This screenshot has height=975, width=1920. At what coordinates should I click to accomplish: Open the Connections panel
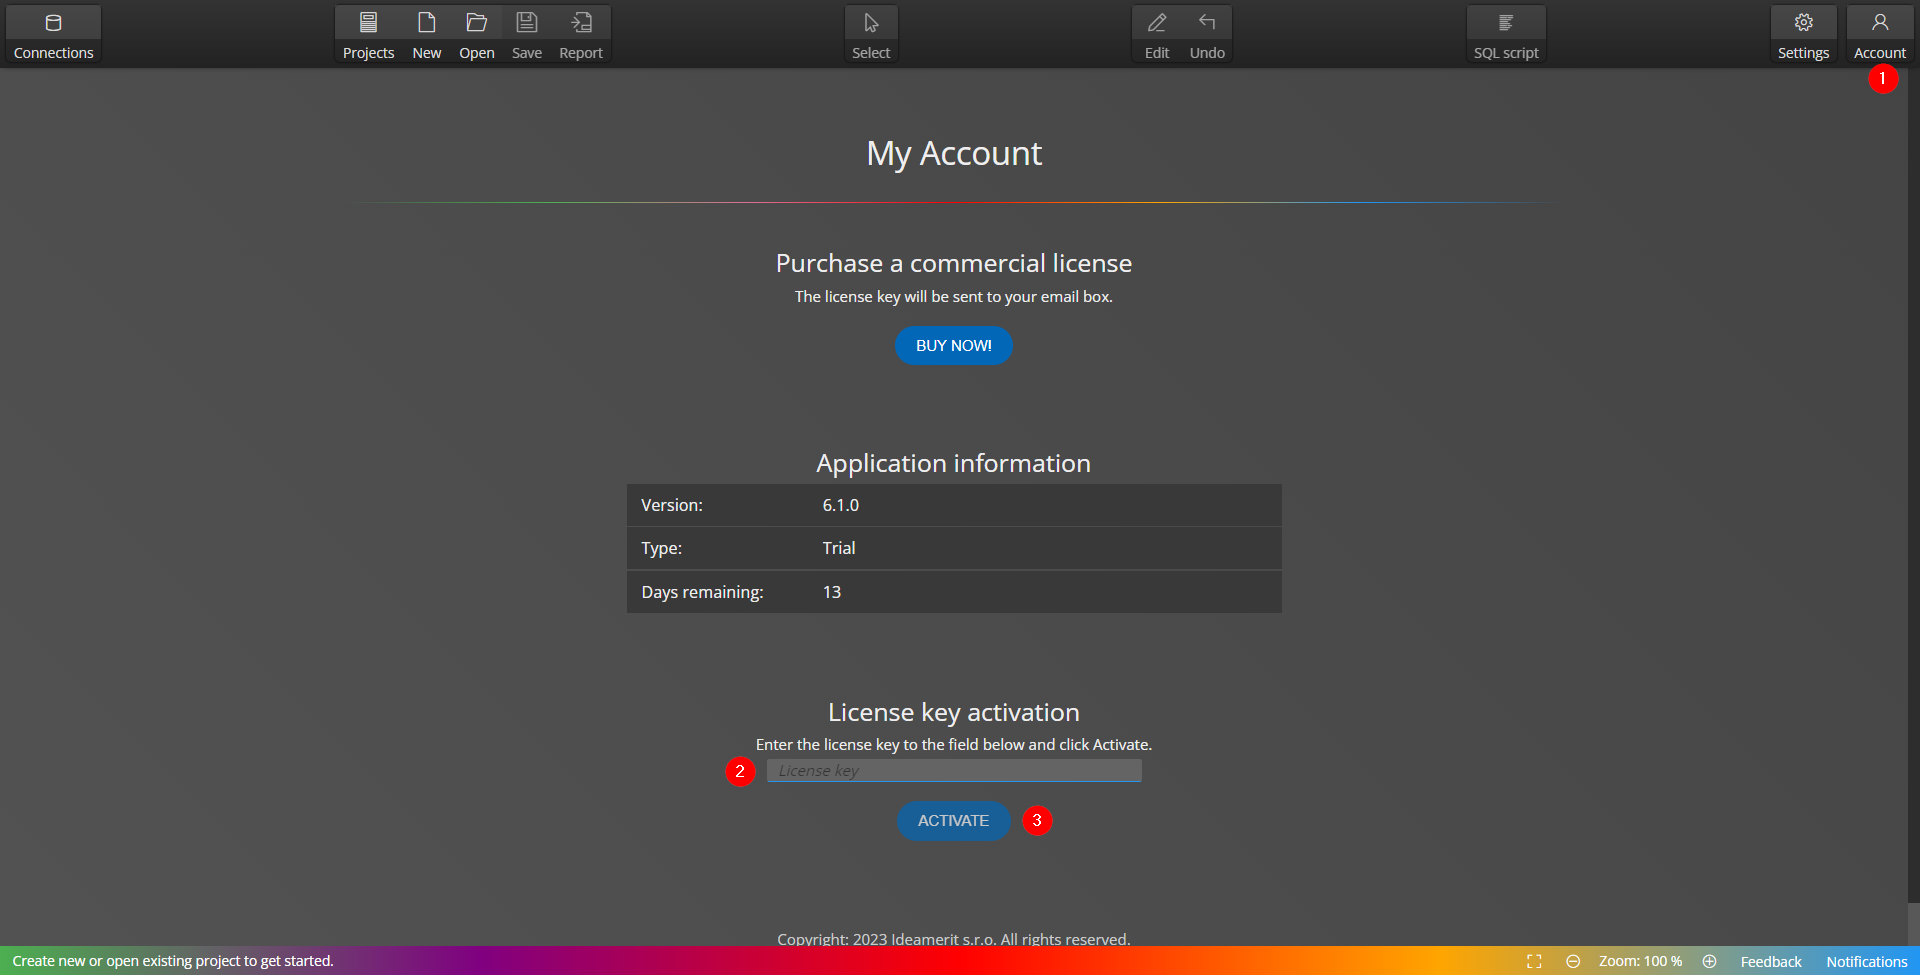53,33
